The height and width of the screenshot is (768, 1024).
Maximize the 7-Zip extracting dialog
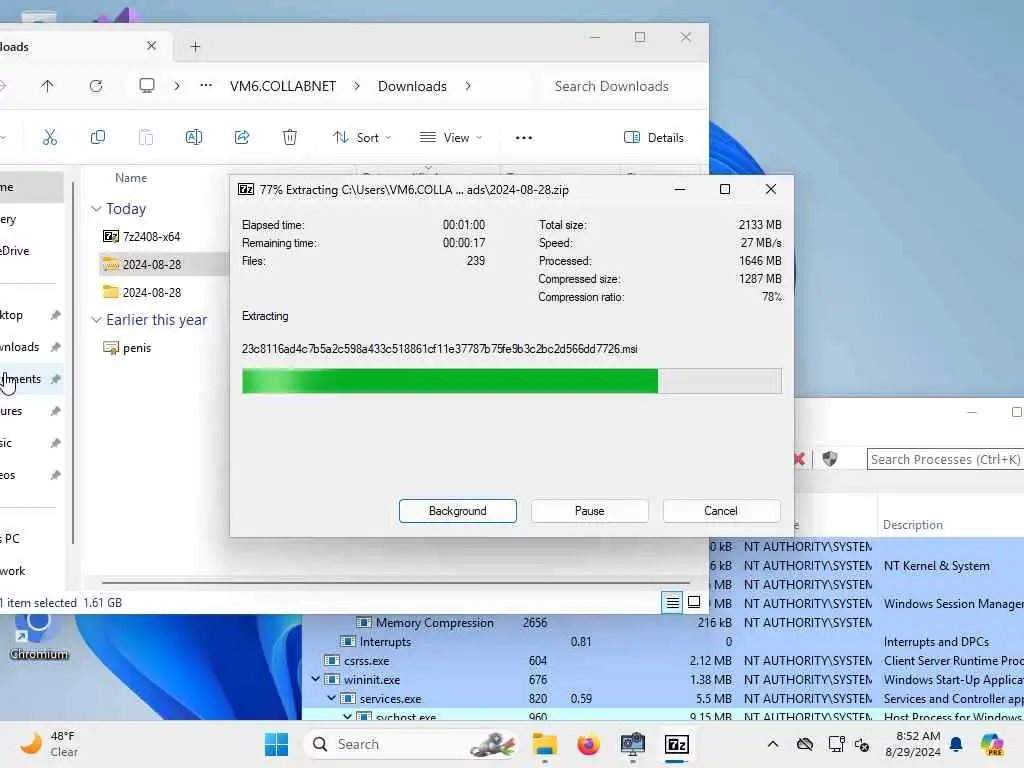(725, 189)
